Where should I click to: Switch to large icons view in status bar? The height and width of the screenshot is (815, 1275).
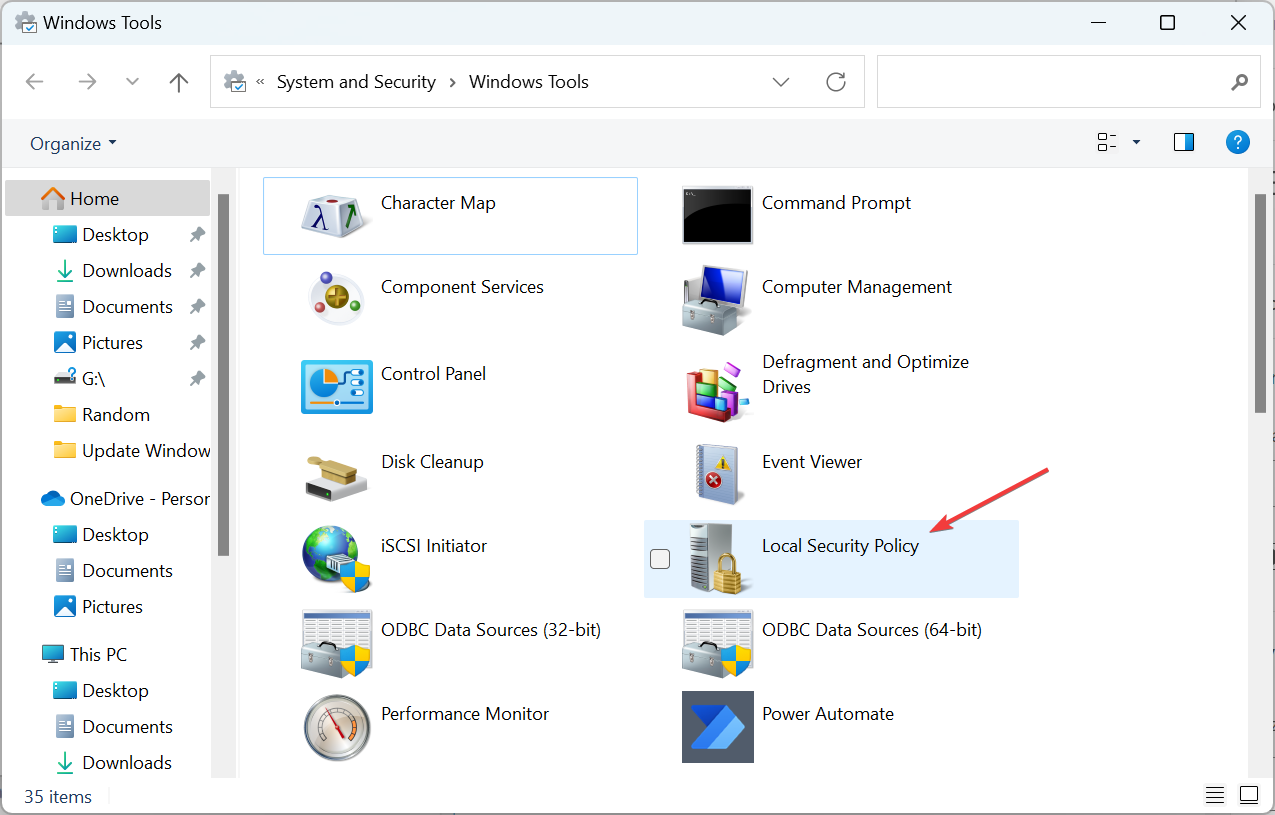[x=1249, y=795]
